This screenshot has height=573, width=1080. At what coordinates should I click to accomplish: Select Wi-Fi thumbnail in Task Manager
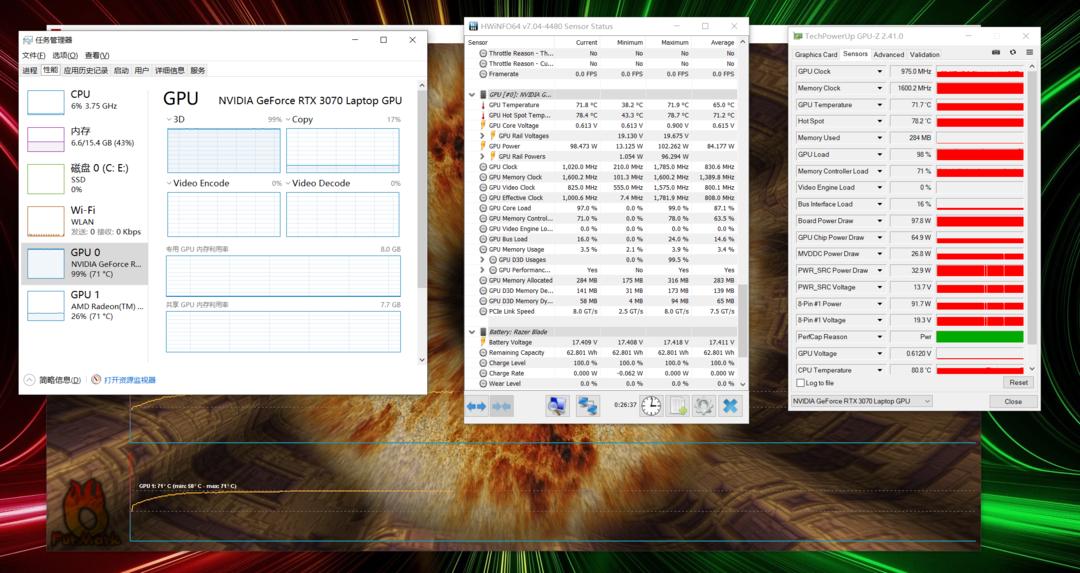pos(45,221)
